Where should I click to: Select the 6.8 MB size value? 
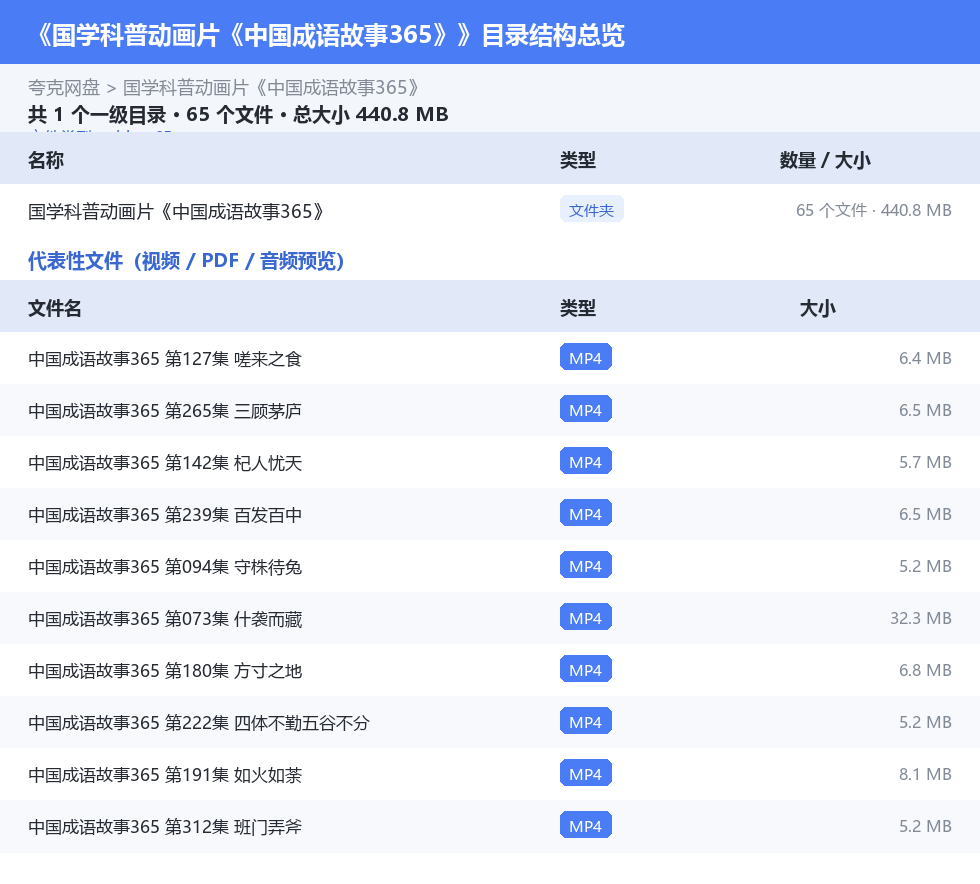[925, 670]
